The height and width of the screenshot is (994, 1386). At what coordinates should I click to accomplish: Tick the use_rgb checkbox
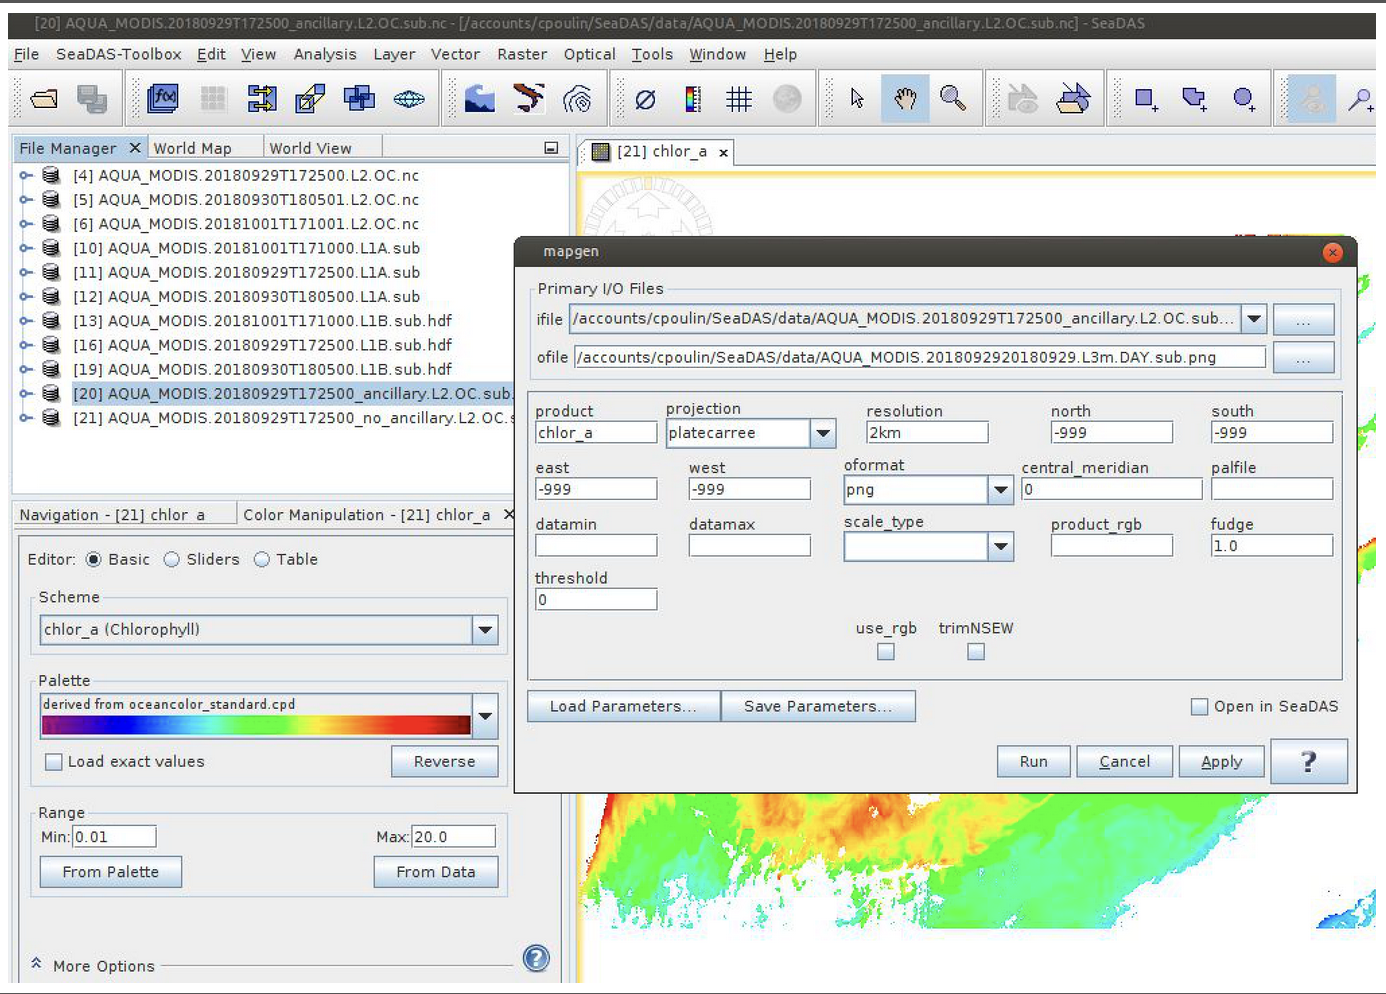[886, 651]
